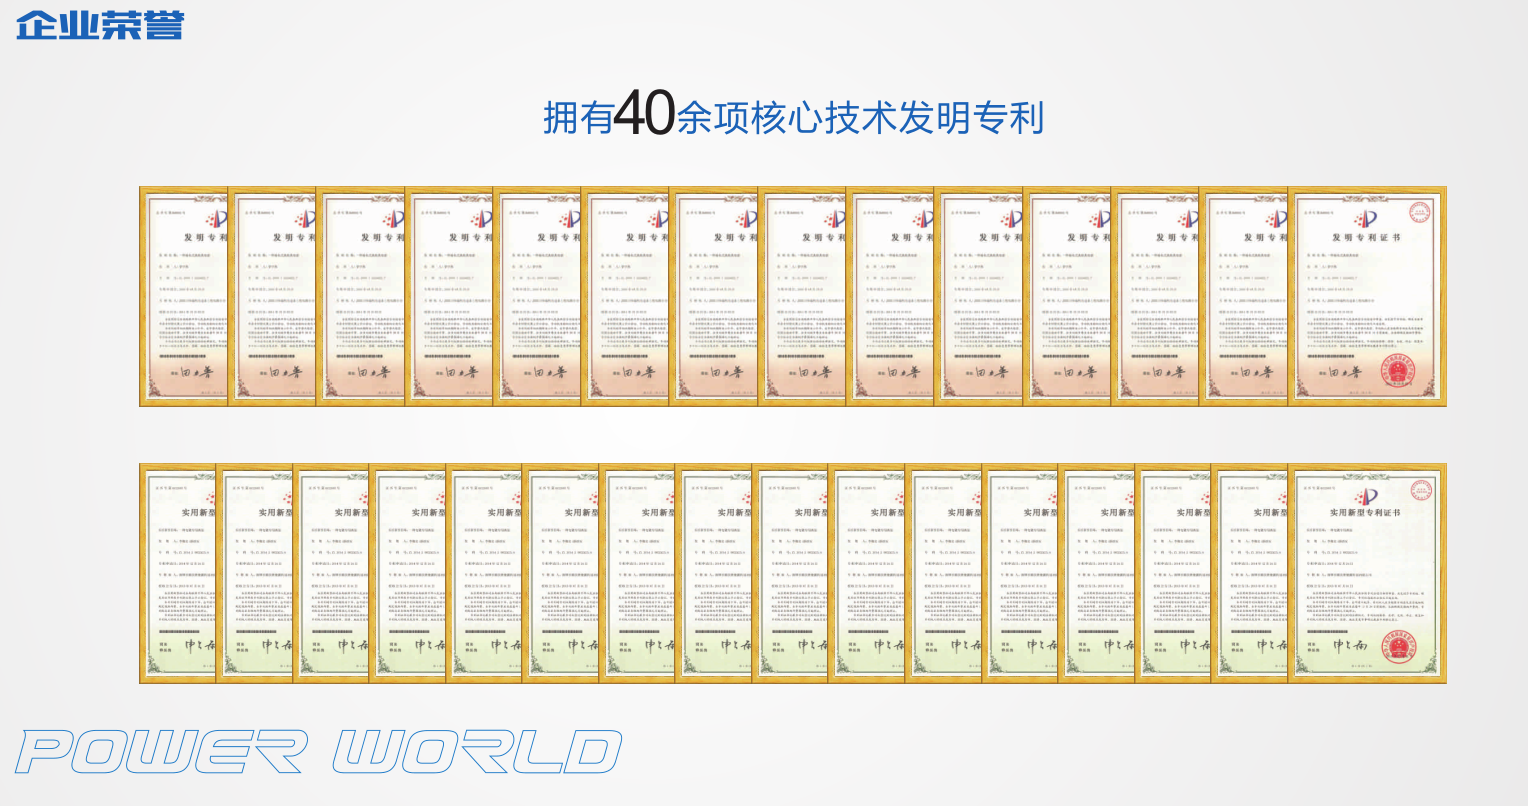Click round red stamp atop 发明专利证书
This screenshot has width=1528, height=806.
click(x=1419, y=212)
